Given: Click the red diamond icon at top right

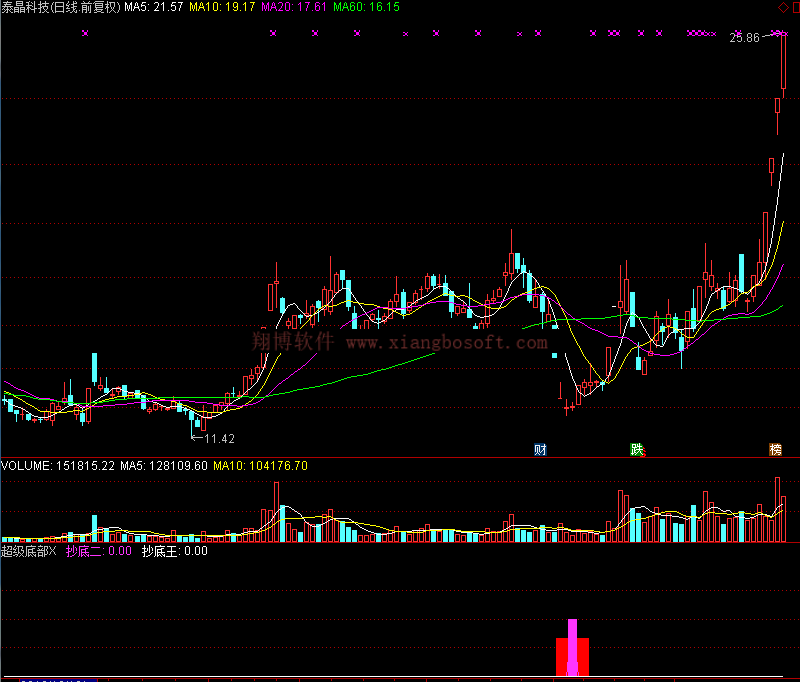Looking at the screenshot, I should point(781,8).
